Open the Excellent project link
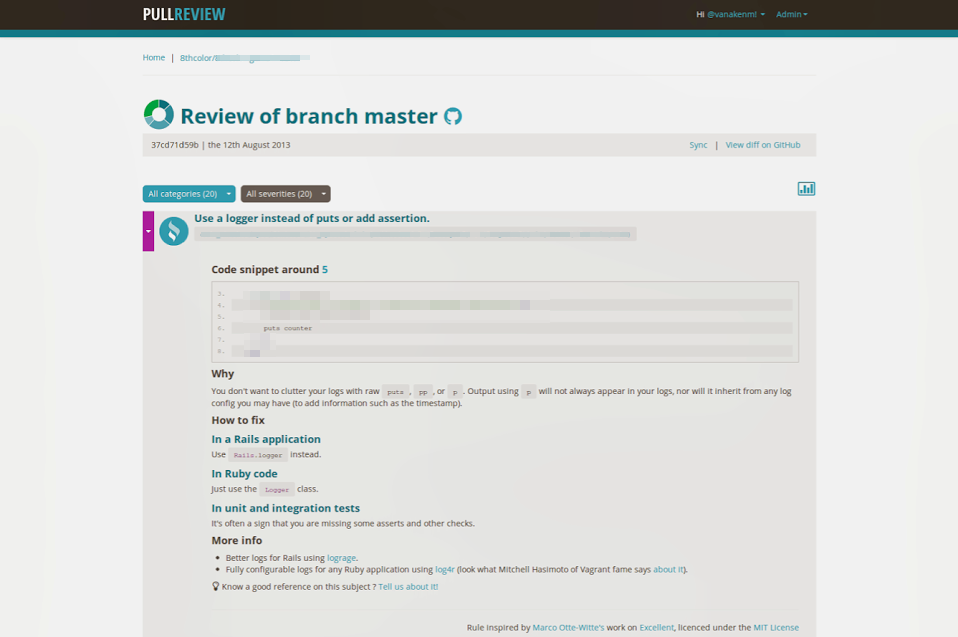This screenshot has width=958, height=637. pos(656,627)
